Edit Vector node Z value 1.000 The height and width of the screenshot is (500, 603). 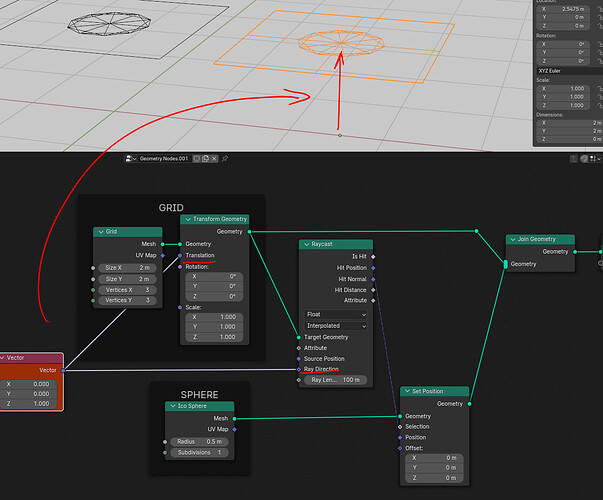(x=29, y=404)
